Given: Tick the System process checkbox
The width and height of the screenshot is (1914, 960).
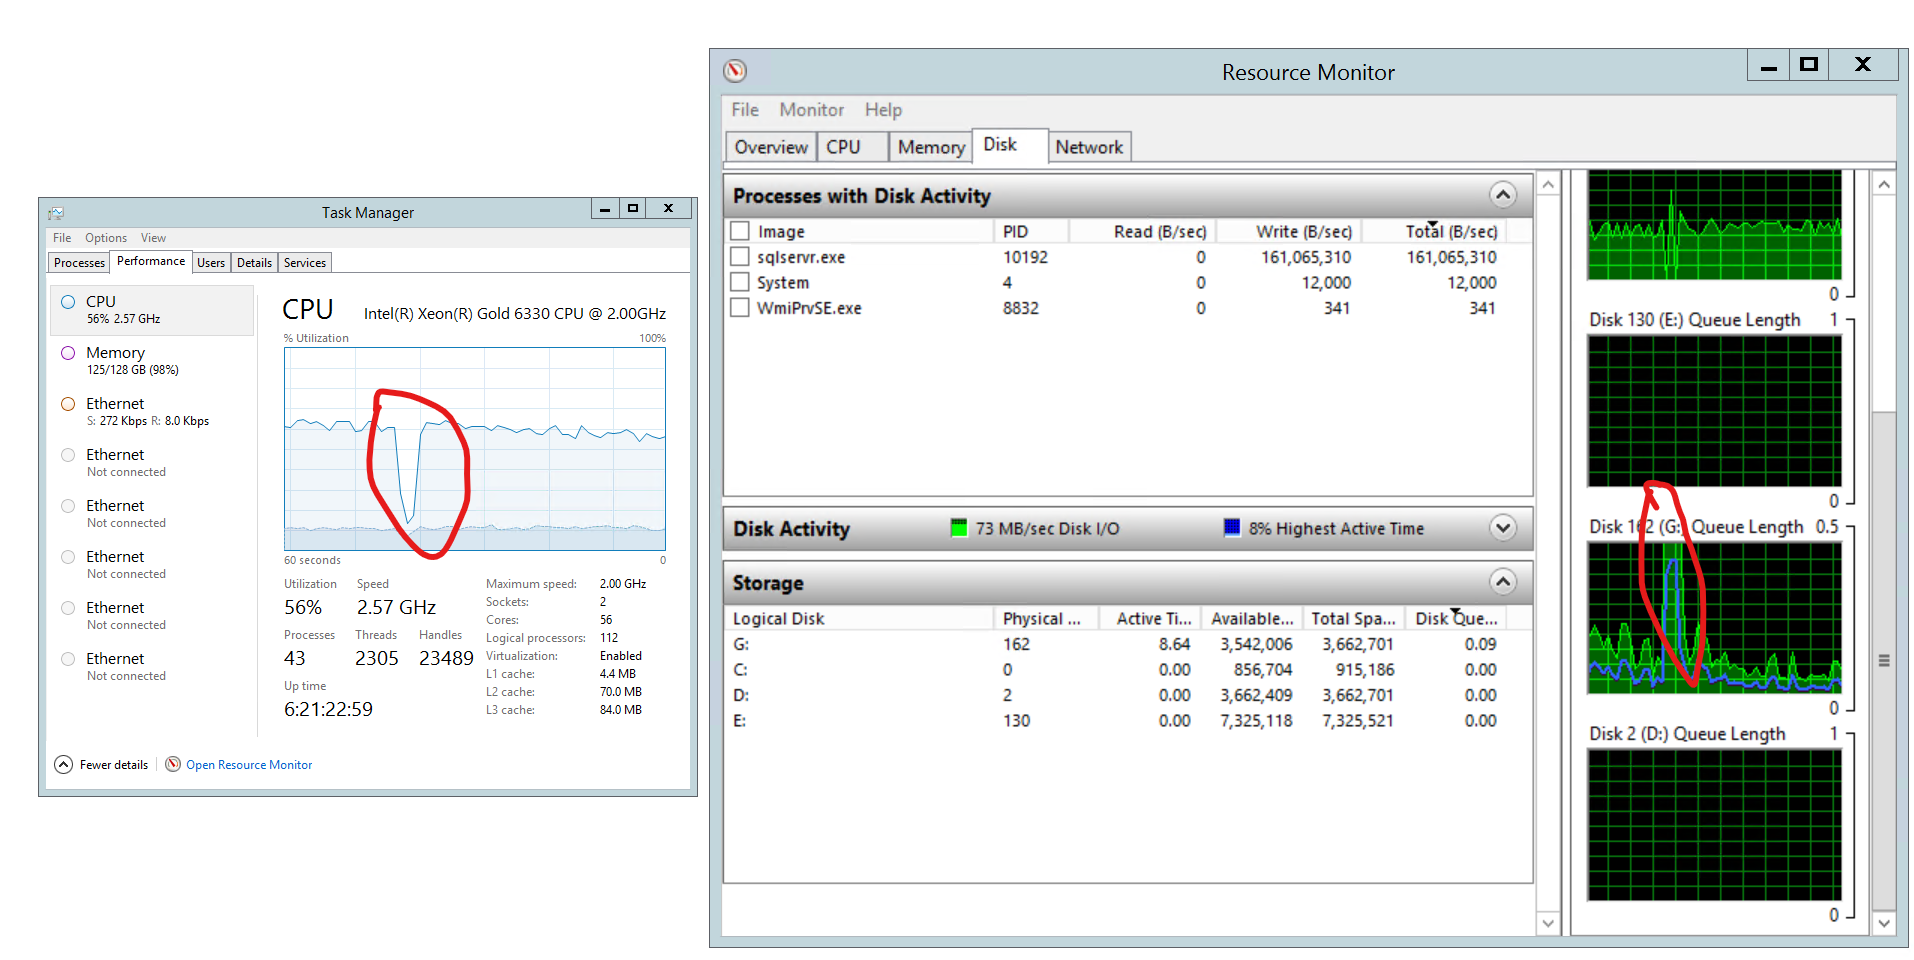Looking at the screenshot, I should coord(740,283).
